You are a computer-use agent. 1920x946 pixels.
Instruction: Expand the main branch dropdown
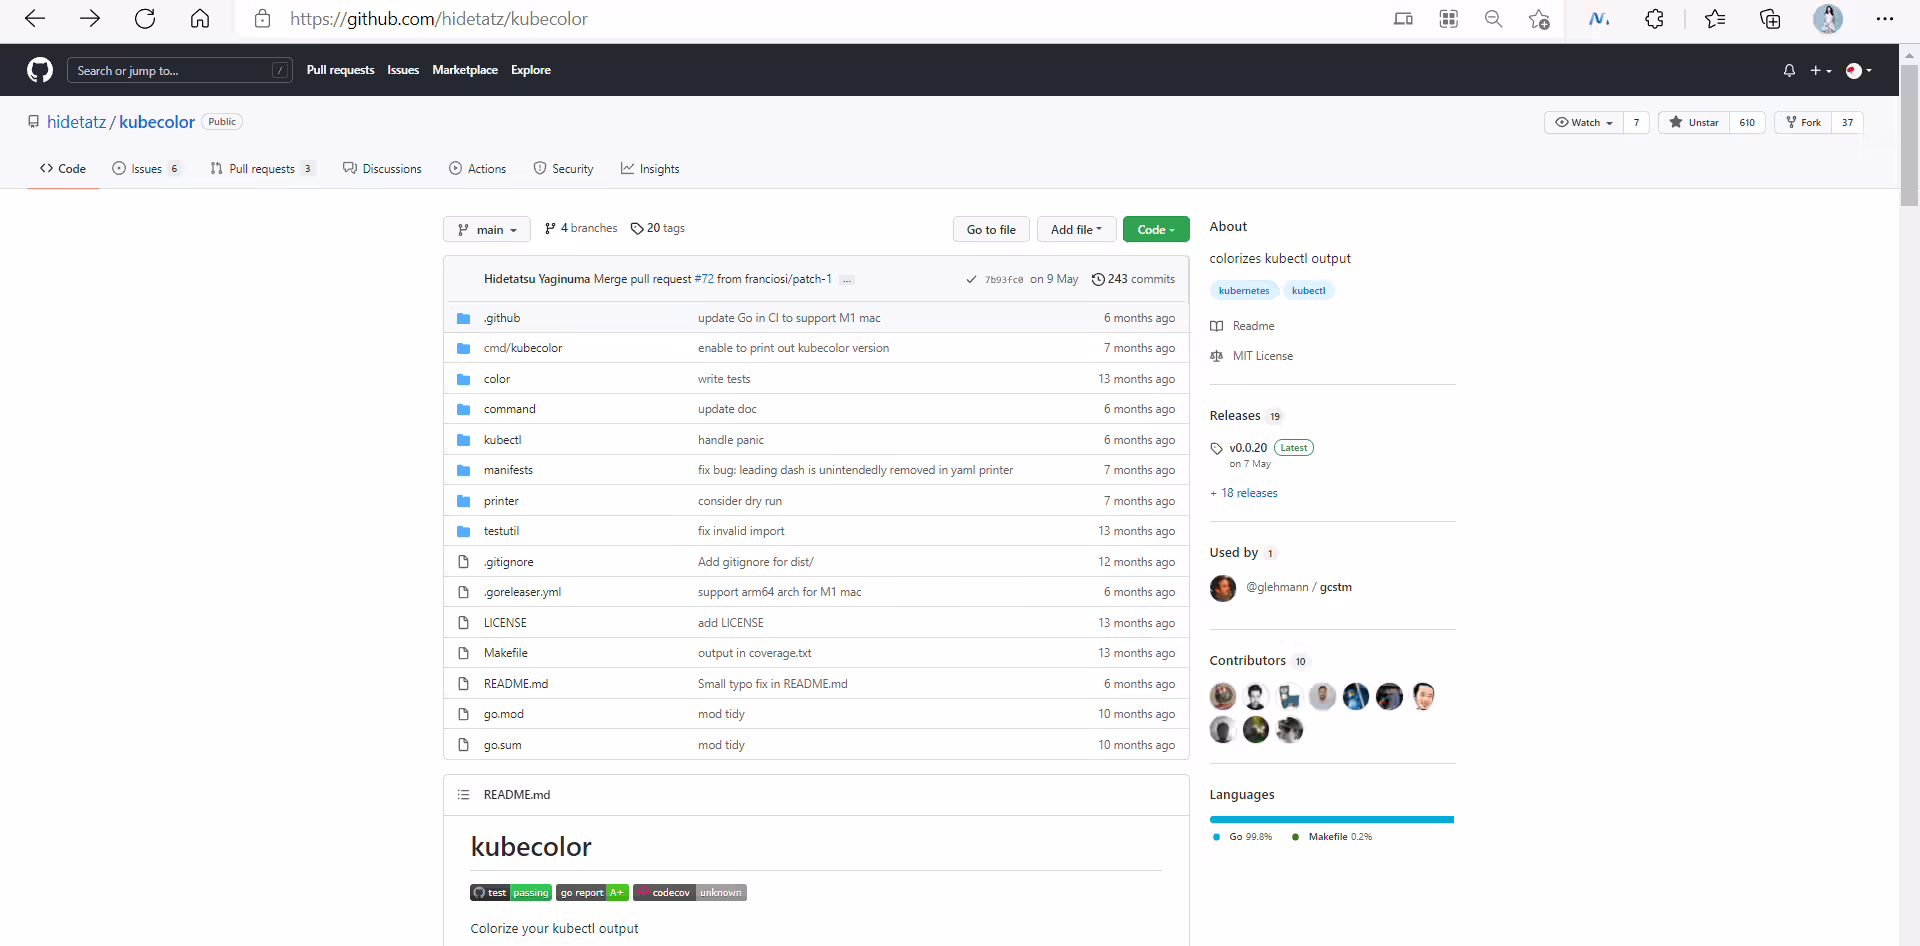pyautogui.click(x=487, y=229)
